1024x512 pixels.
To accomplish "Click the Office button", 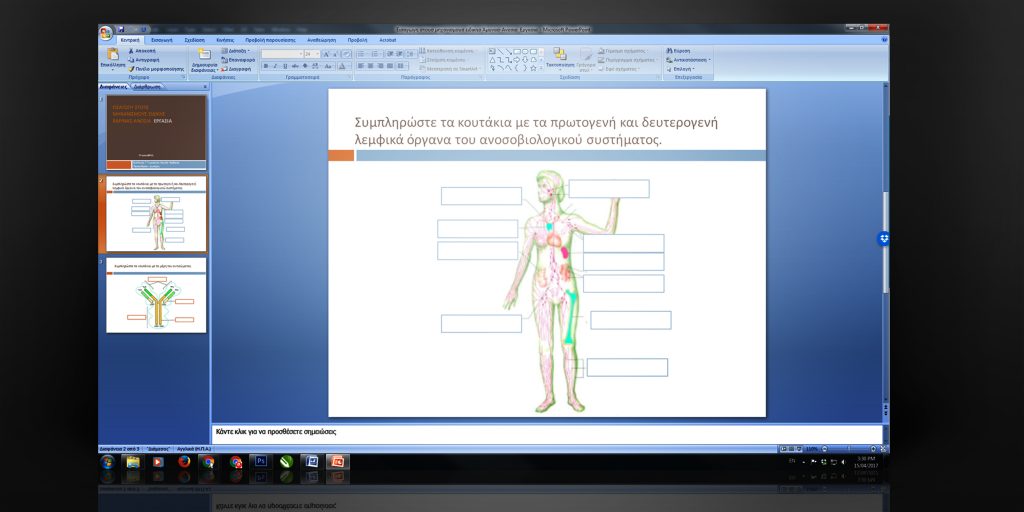I will click(106, 33).
